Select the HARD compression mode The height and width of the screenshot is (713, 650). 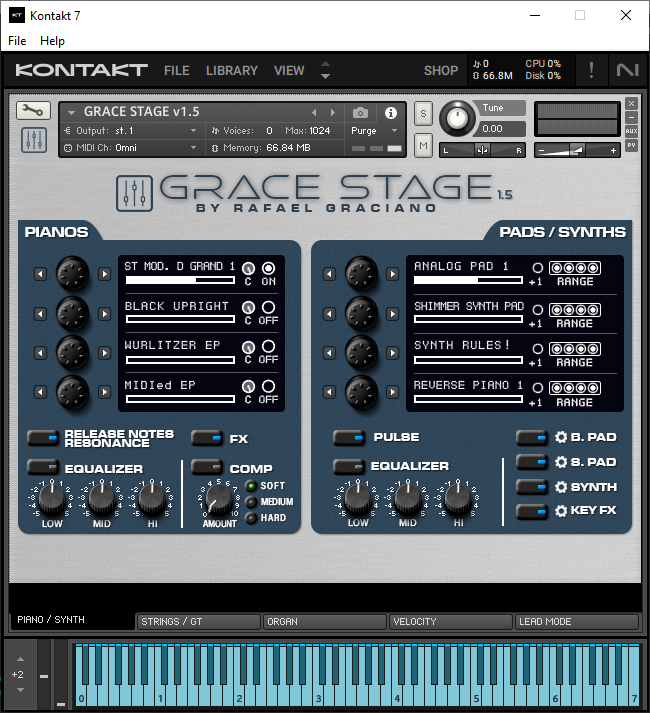coord(251,517)
